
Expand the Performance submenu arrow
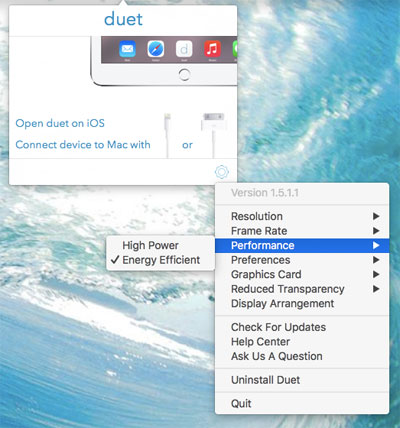point(376,245)
